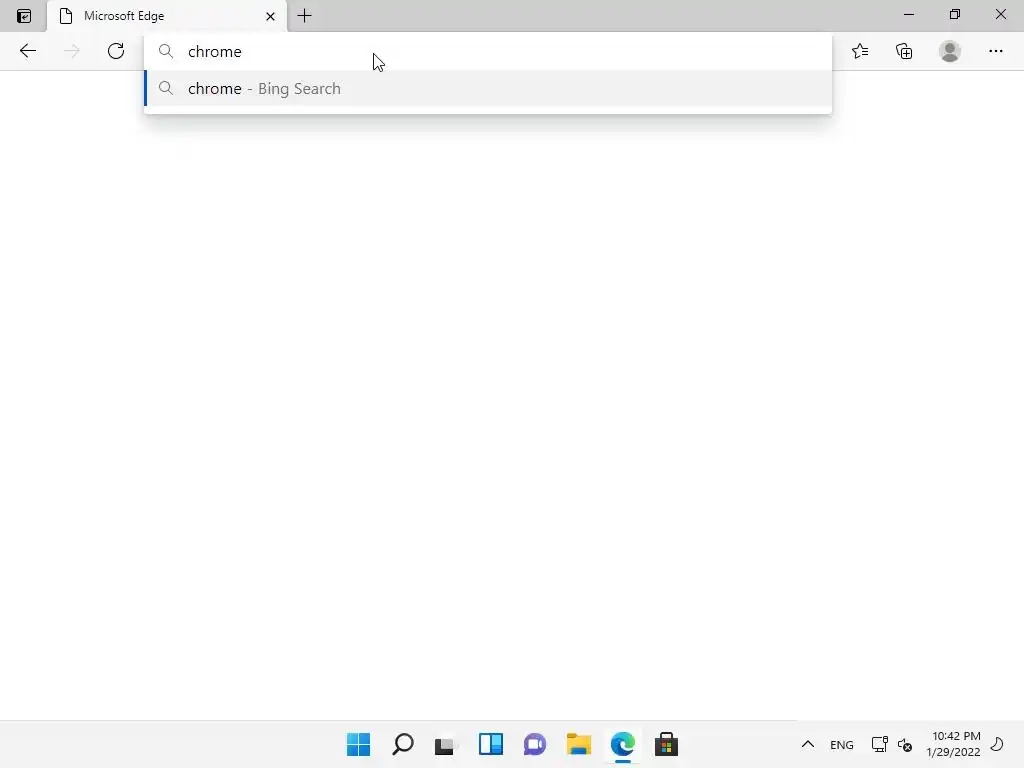The height and width of the screenshot is (768, 1024).
Task: Click the Edge icon on taskbar
Action: [622, 744]
